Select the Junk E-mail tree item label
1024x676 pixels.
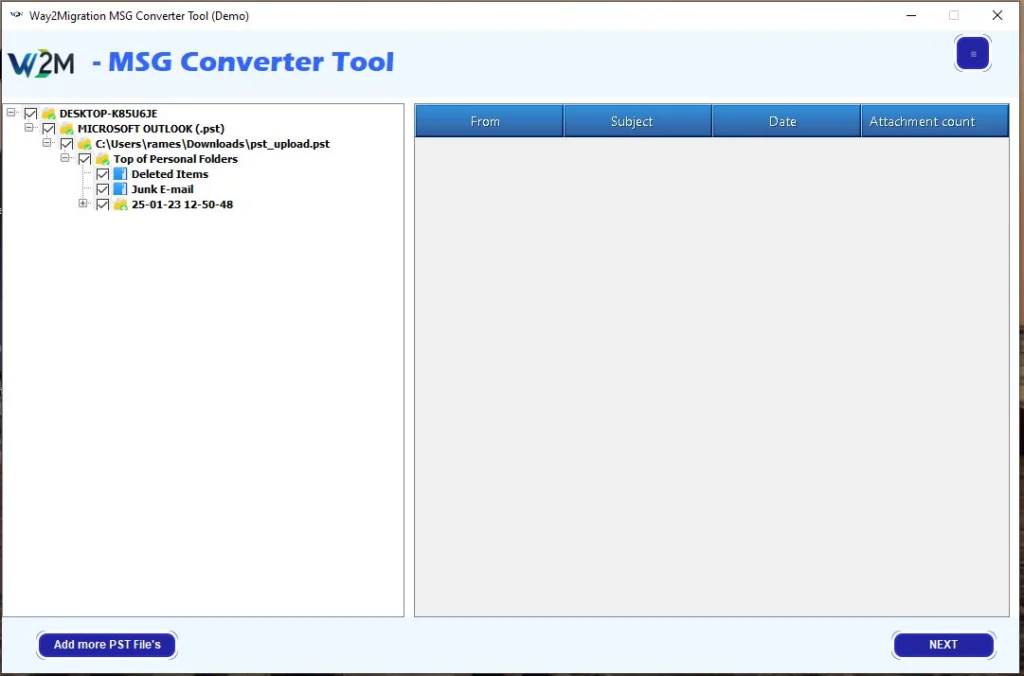162,189
